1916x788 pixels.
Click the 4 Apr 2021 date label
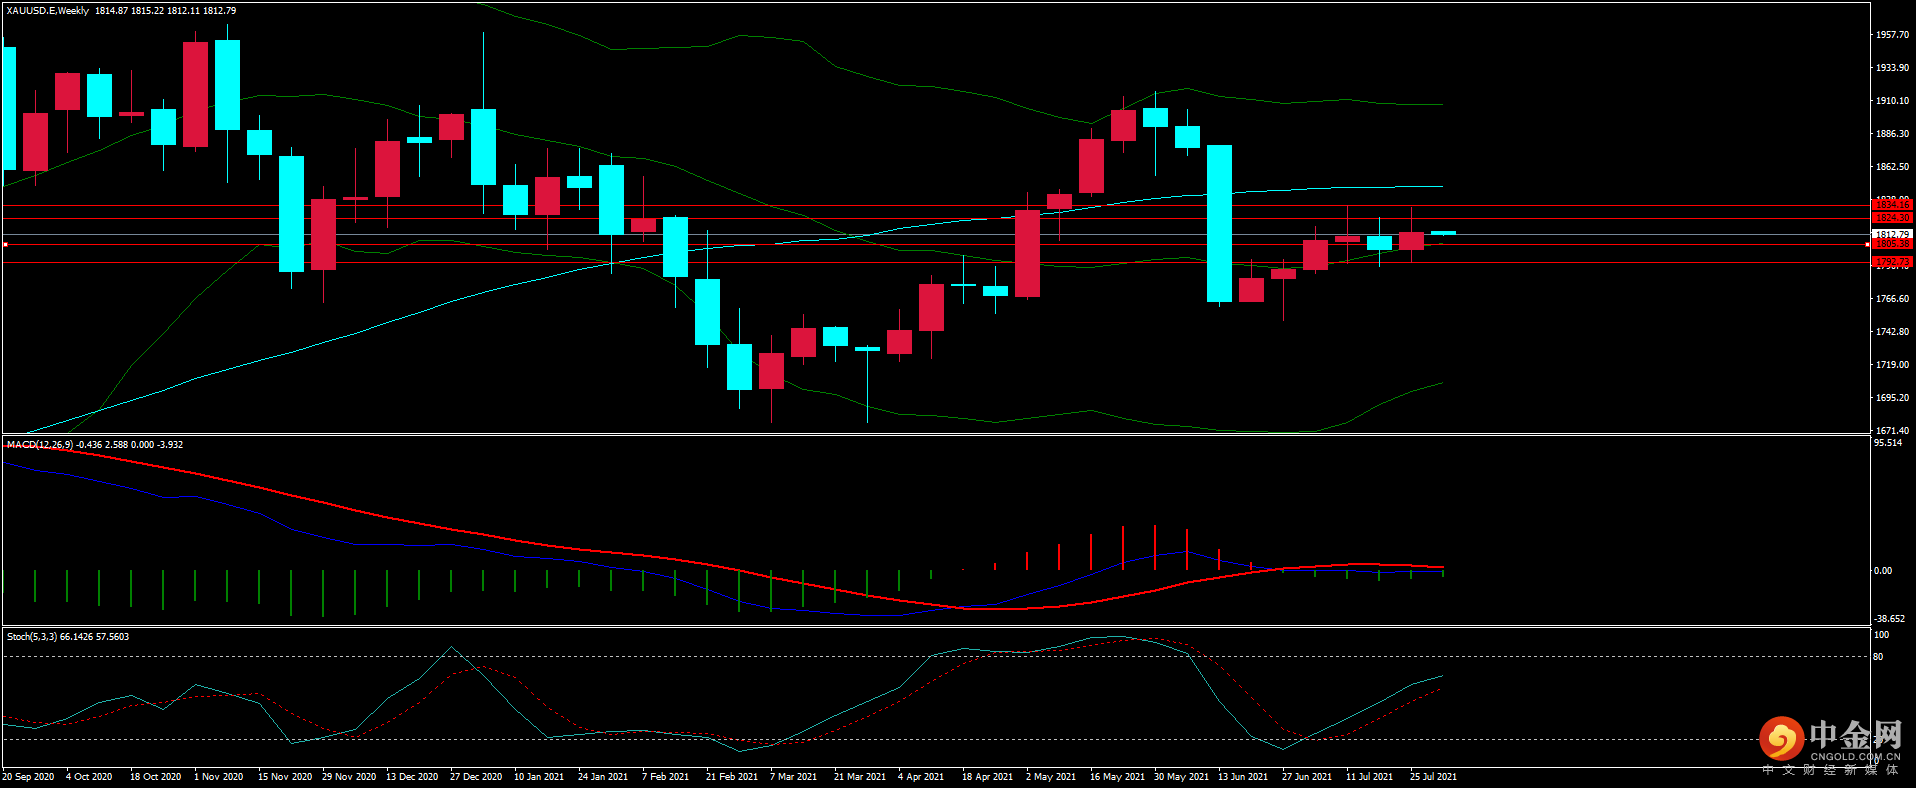[x=921, y=777]
